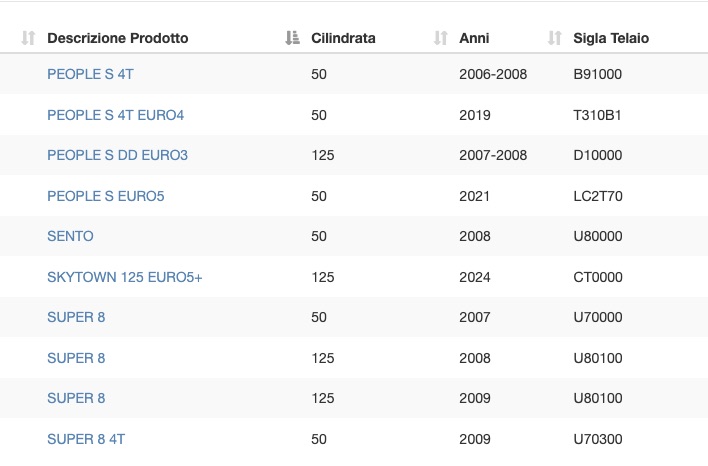Sort by Descrizione Prodotto using arrows icon
The width and height of the screenshot is (708, 466).
pos(28,38)
